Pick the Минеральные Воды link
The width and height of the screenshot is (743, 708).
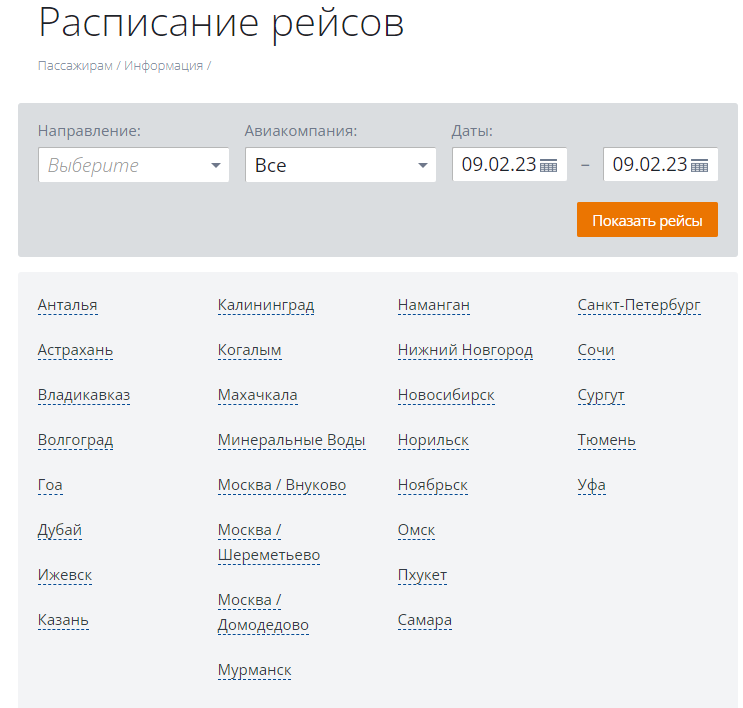(x=292, y=440)
